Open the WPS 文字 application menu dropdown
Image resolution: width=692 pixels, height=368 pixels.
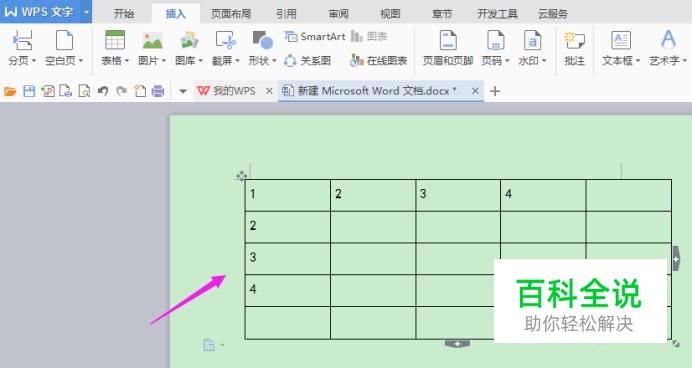click(x=86, y=12)
